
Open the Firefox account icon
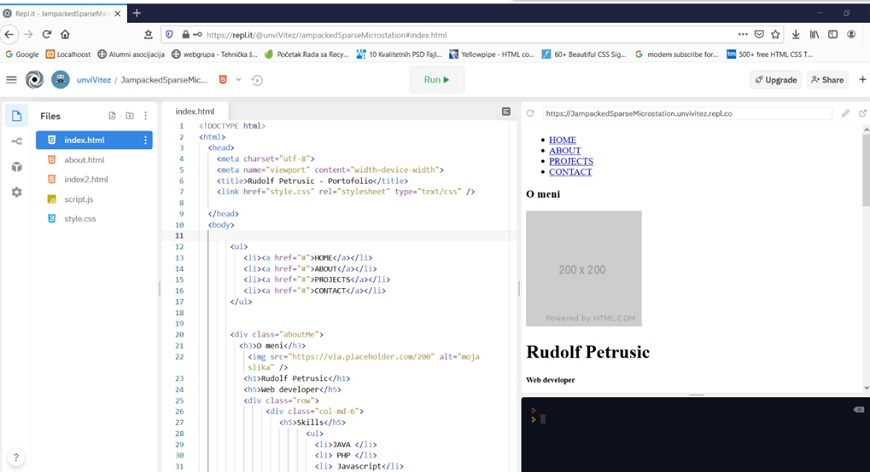tap(851, 34)
